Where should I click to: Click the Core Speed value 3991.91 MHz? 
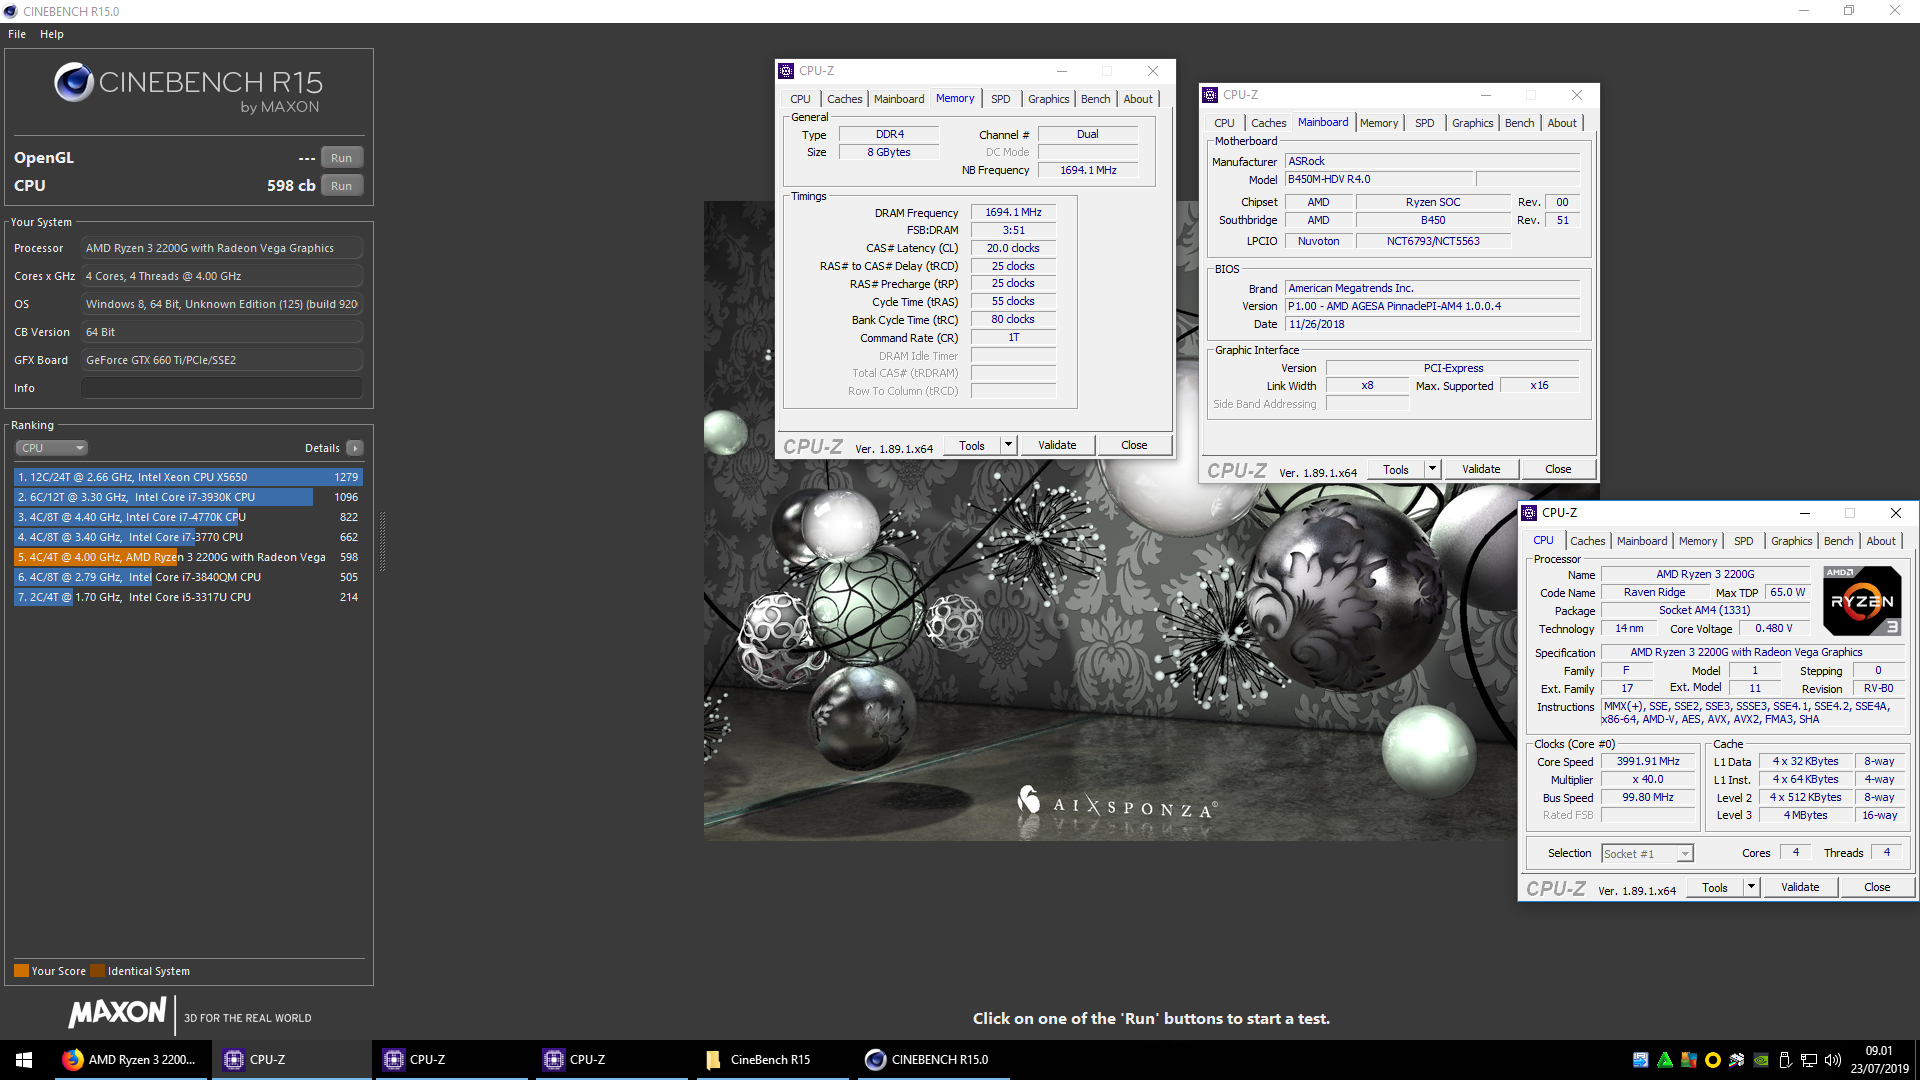pyautogui.click(x=1648, y=761)
